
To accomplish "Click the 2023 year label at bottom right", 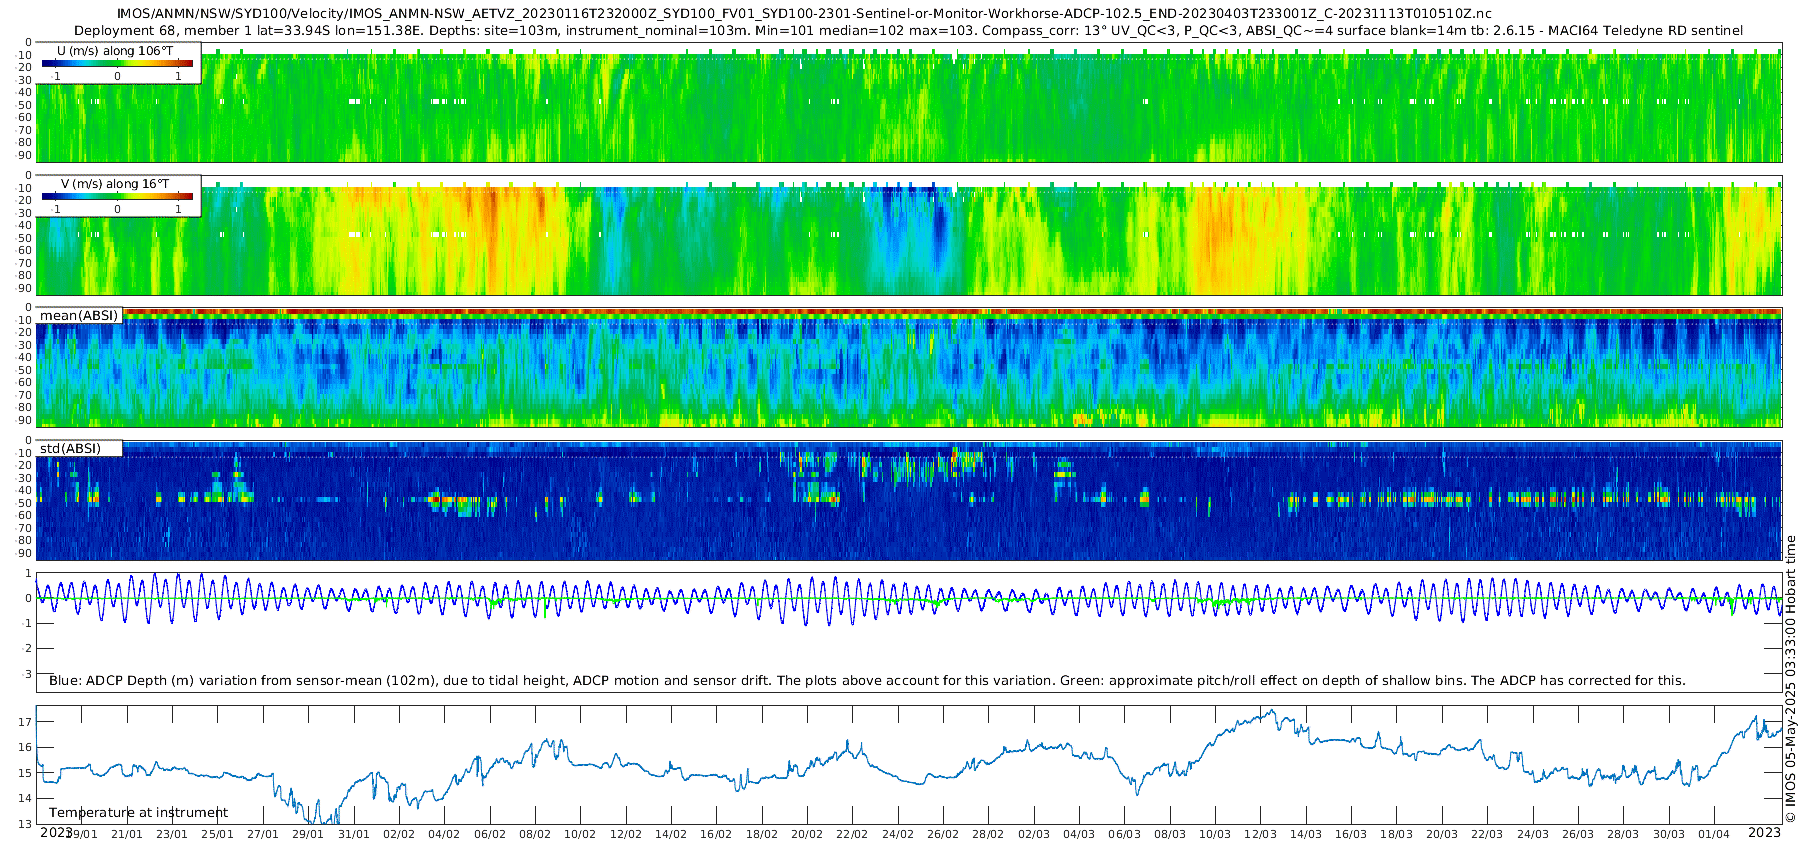I will 1764,832.
